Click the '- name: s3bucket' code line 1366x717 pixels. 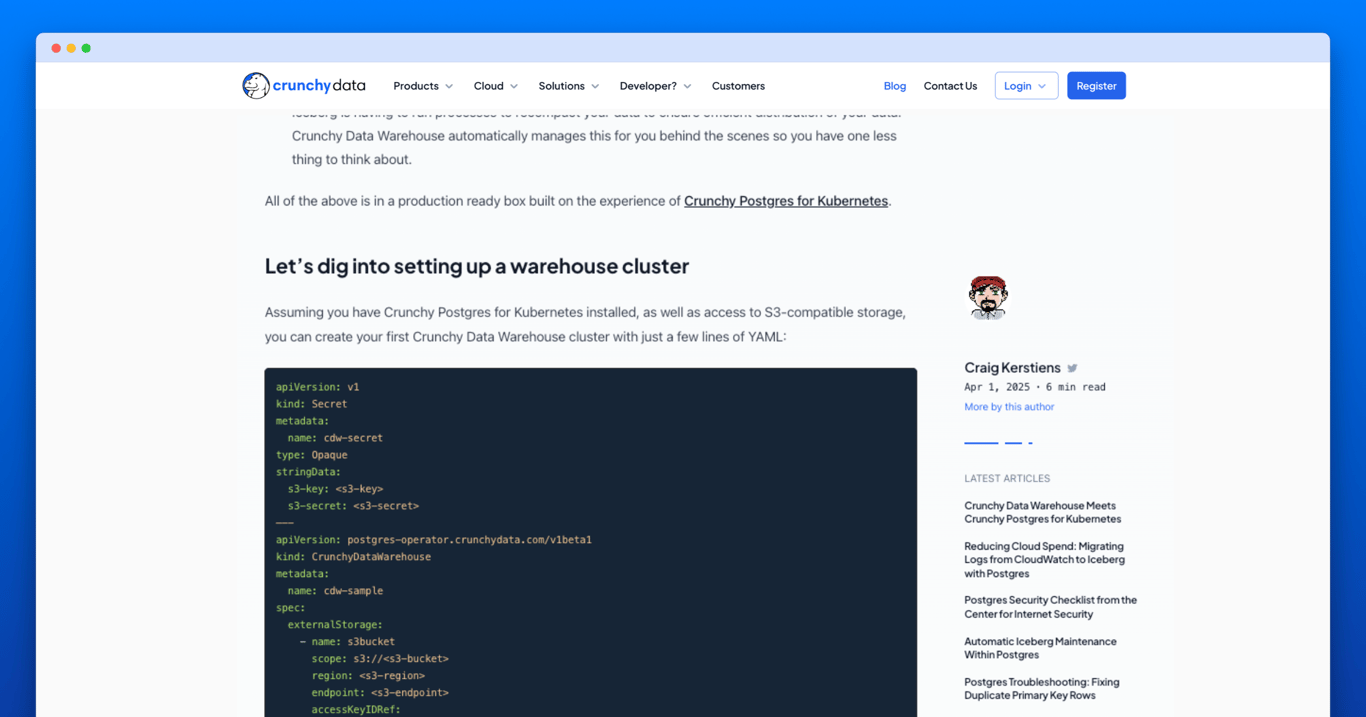tap(347, 642)
